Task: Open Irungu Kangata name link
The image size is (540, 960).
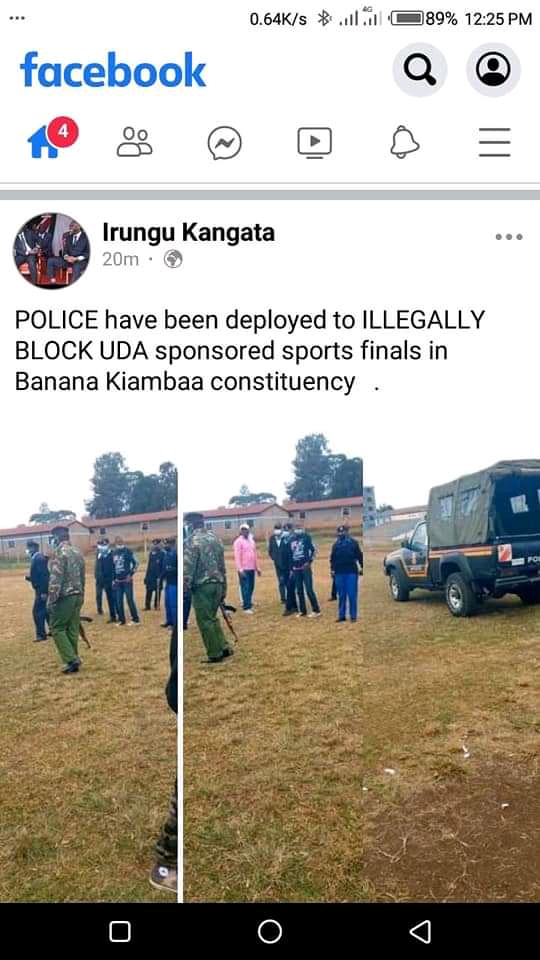Action: (188, 233)
